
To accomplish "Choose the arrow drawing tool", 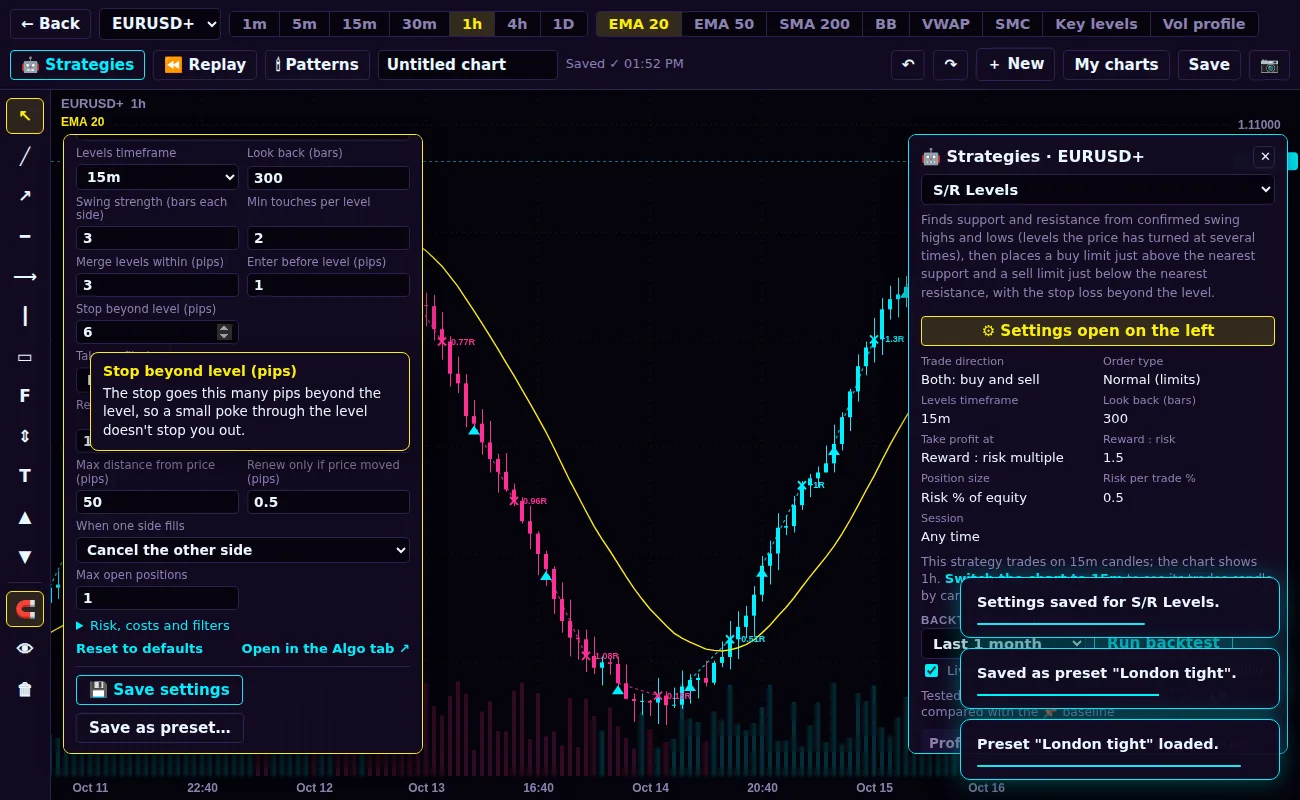I will [25, 196].
